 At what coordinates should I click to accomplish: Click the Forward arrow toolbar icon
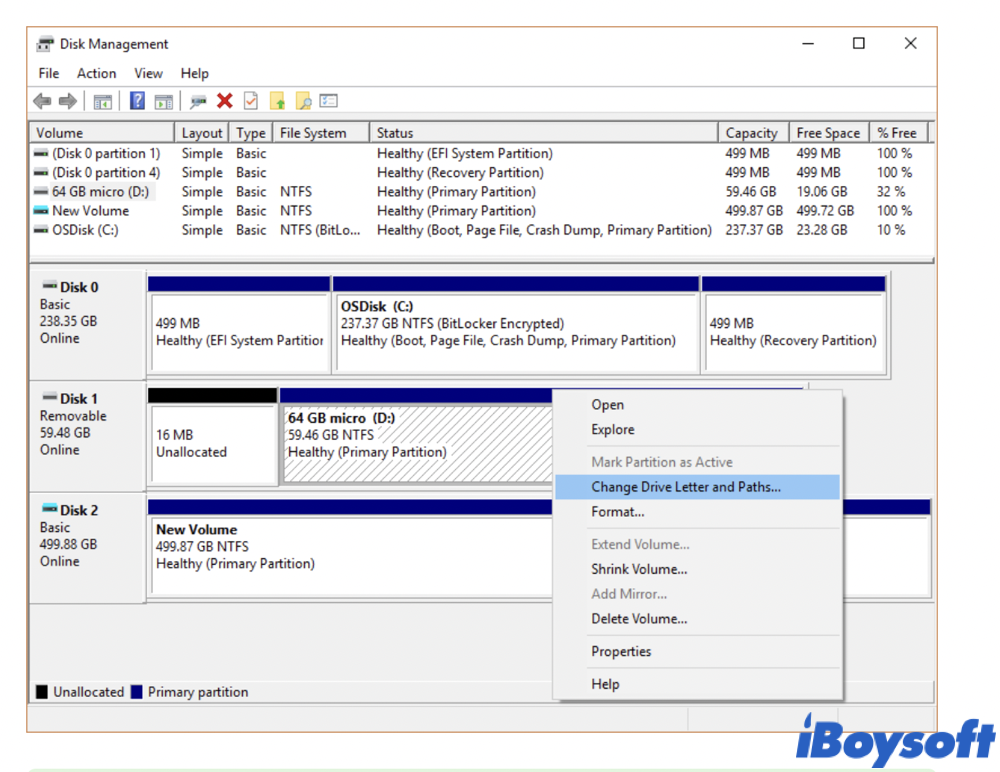point(67,101)
